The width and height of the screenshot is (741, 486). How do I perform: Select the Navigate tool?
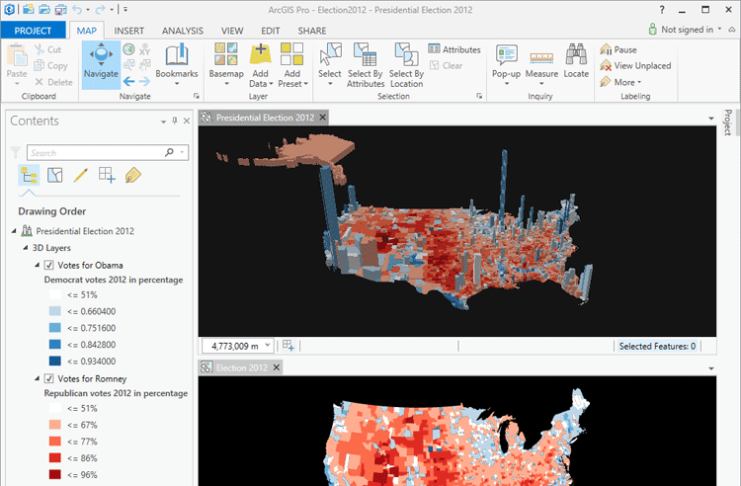[101, 65]
